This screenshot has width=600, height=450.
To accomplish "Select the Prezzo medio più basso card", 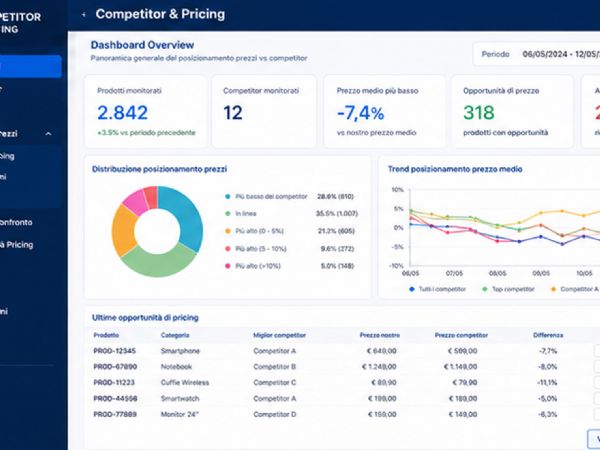I will tap(385, 111).
